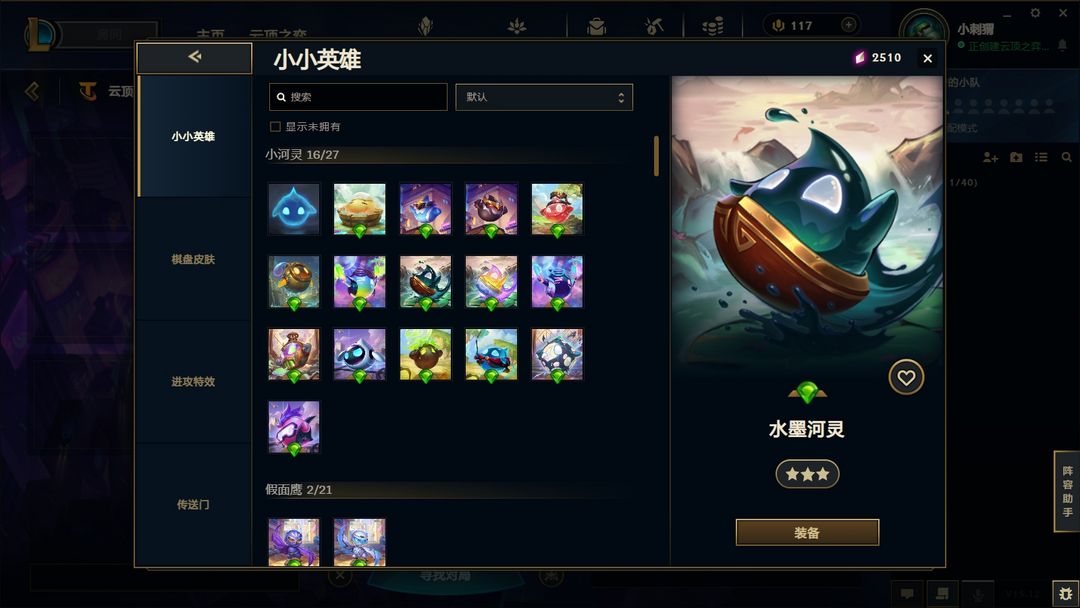Select the pie-shaped river sprite thumbnail
The width and height of the screenshot is (1080, 608).
click(360, 209)
